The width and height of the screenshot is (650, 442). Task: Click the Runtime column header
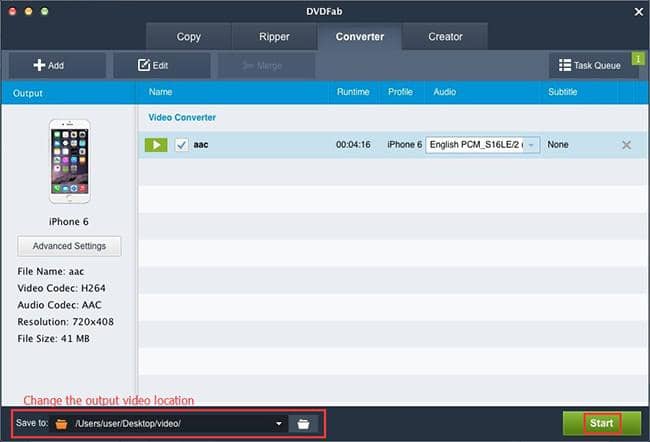point(353,92)
